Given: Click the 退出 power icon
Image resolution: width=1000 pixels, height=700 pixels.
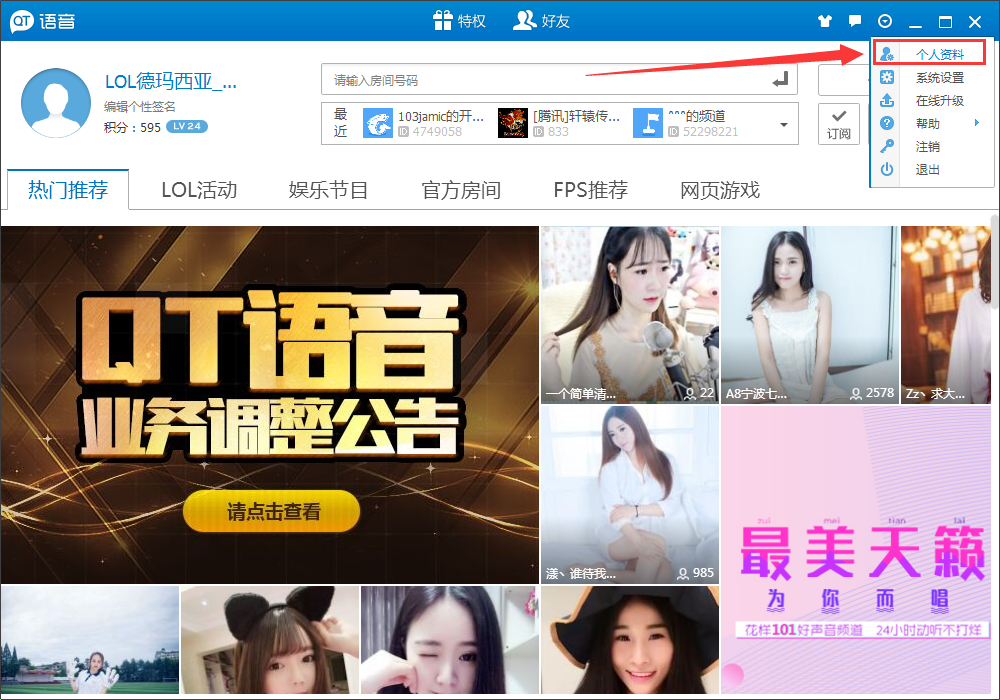Looking at the screenshot, I should 886,168.
